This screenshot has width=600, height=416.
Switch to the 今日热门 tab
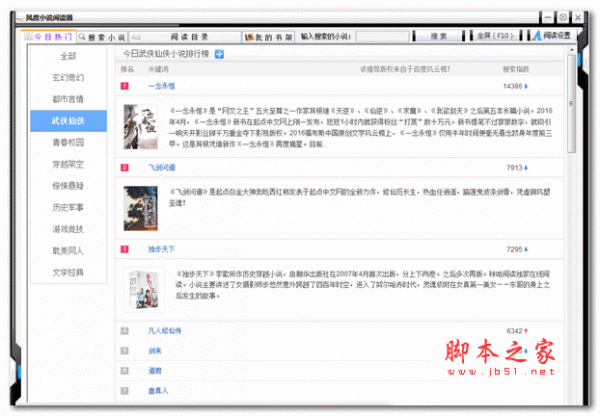click(49, 37)
